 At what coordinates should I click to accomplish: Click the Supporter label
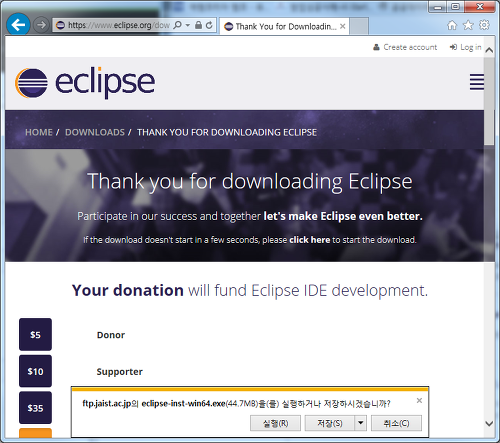[120, 372]
